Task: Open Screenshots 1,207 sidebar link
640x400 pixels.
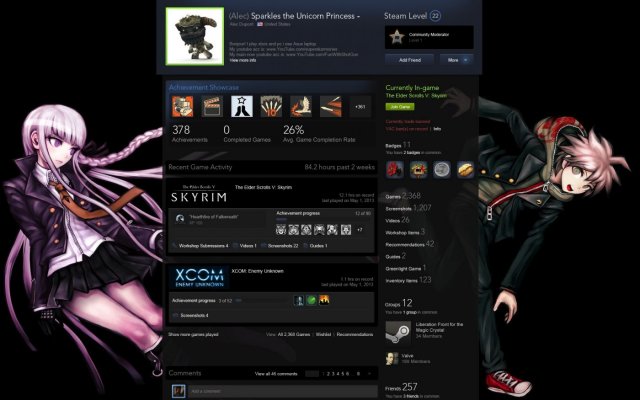Action: [408, 208]
